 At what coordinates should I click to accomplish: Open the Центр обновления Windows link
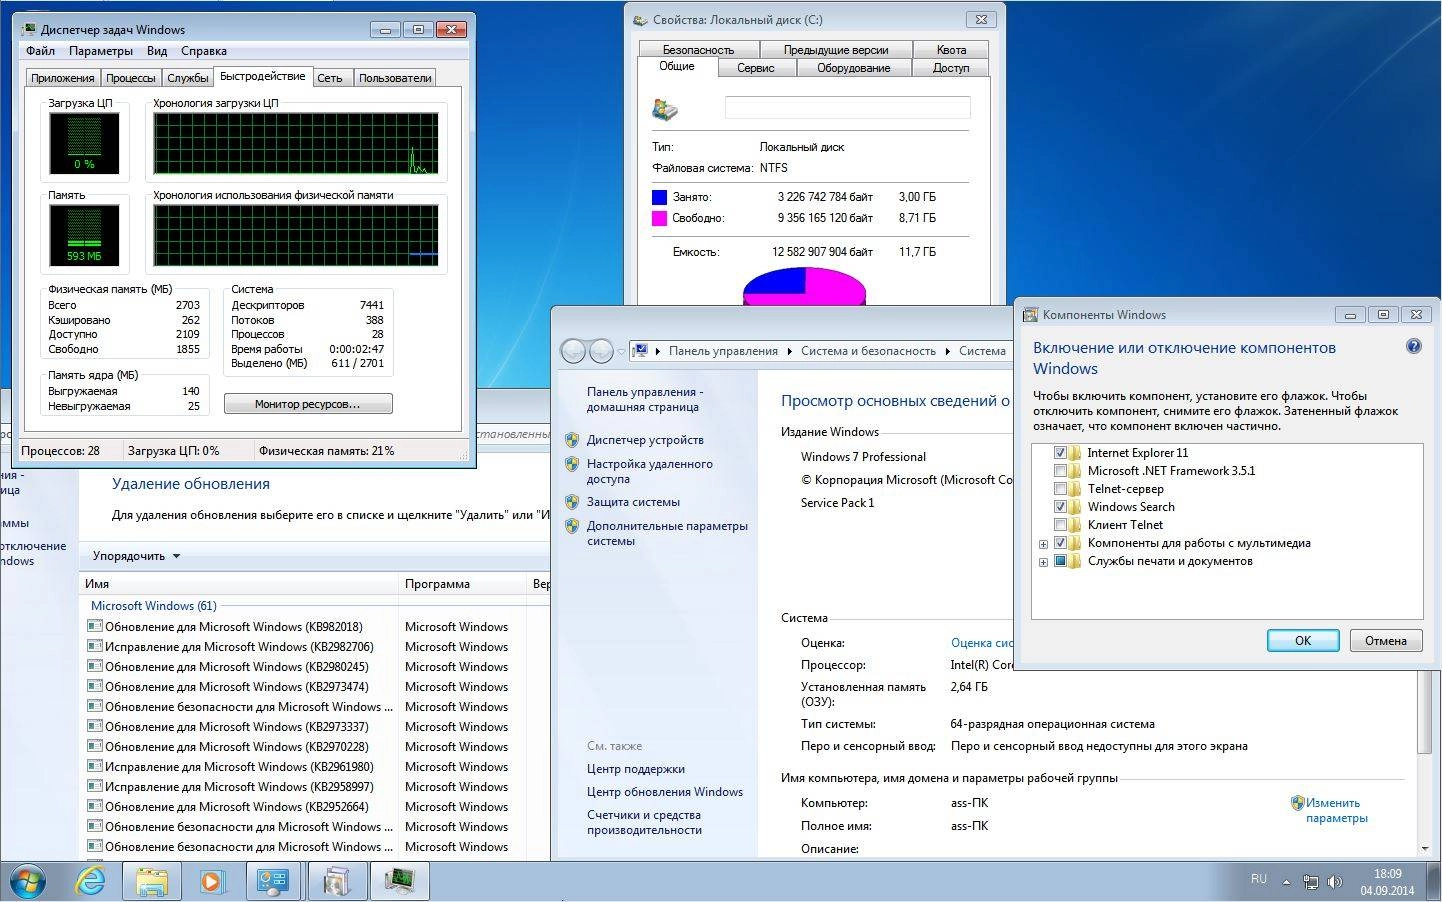pos(665,792)
